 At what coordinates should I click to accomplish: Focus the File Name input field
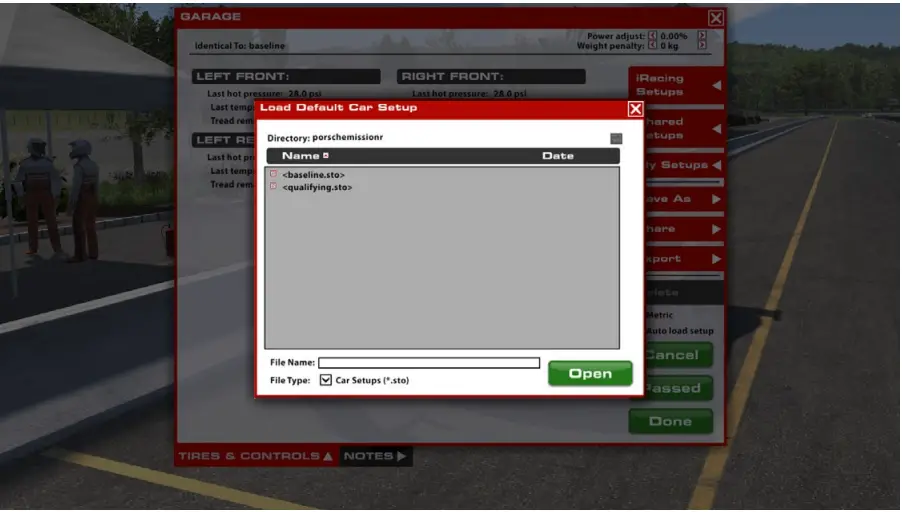(429, 362)
